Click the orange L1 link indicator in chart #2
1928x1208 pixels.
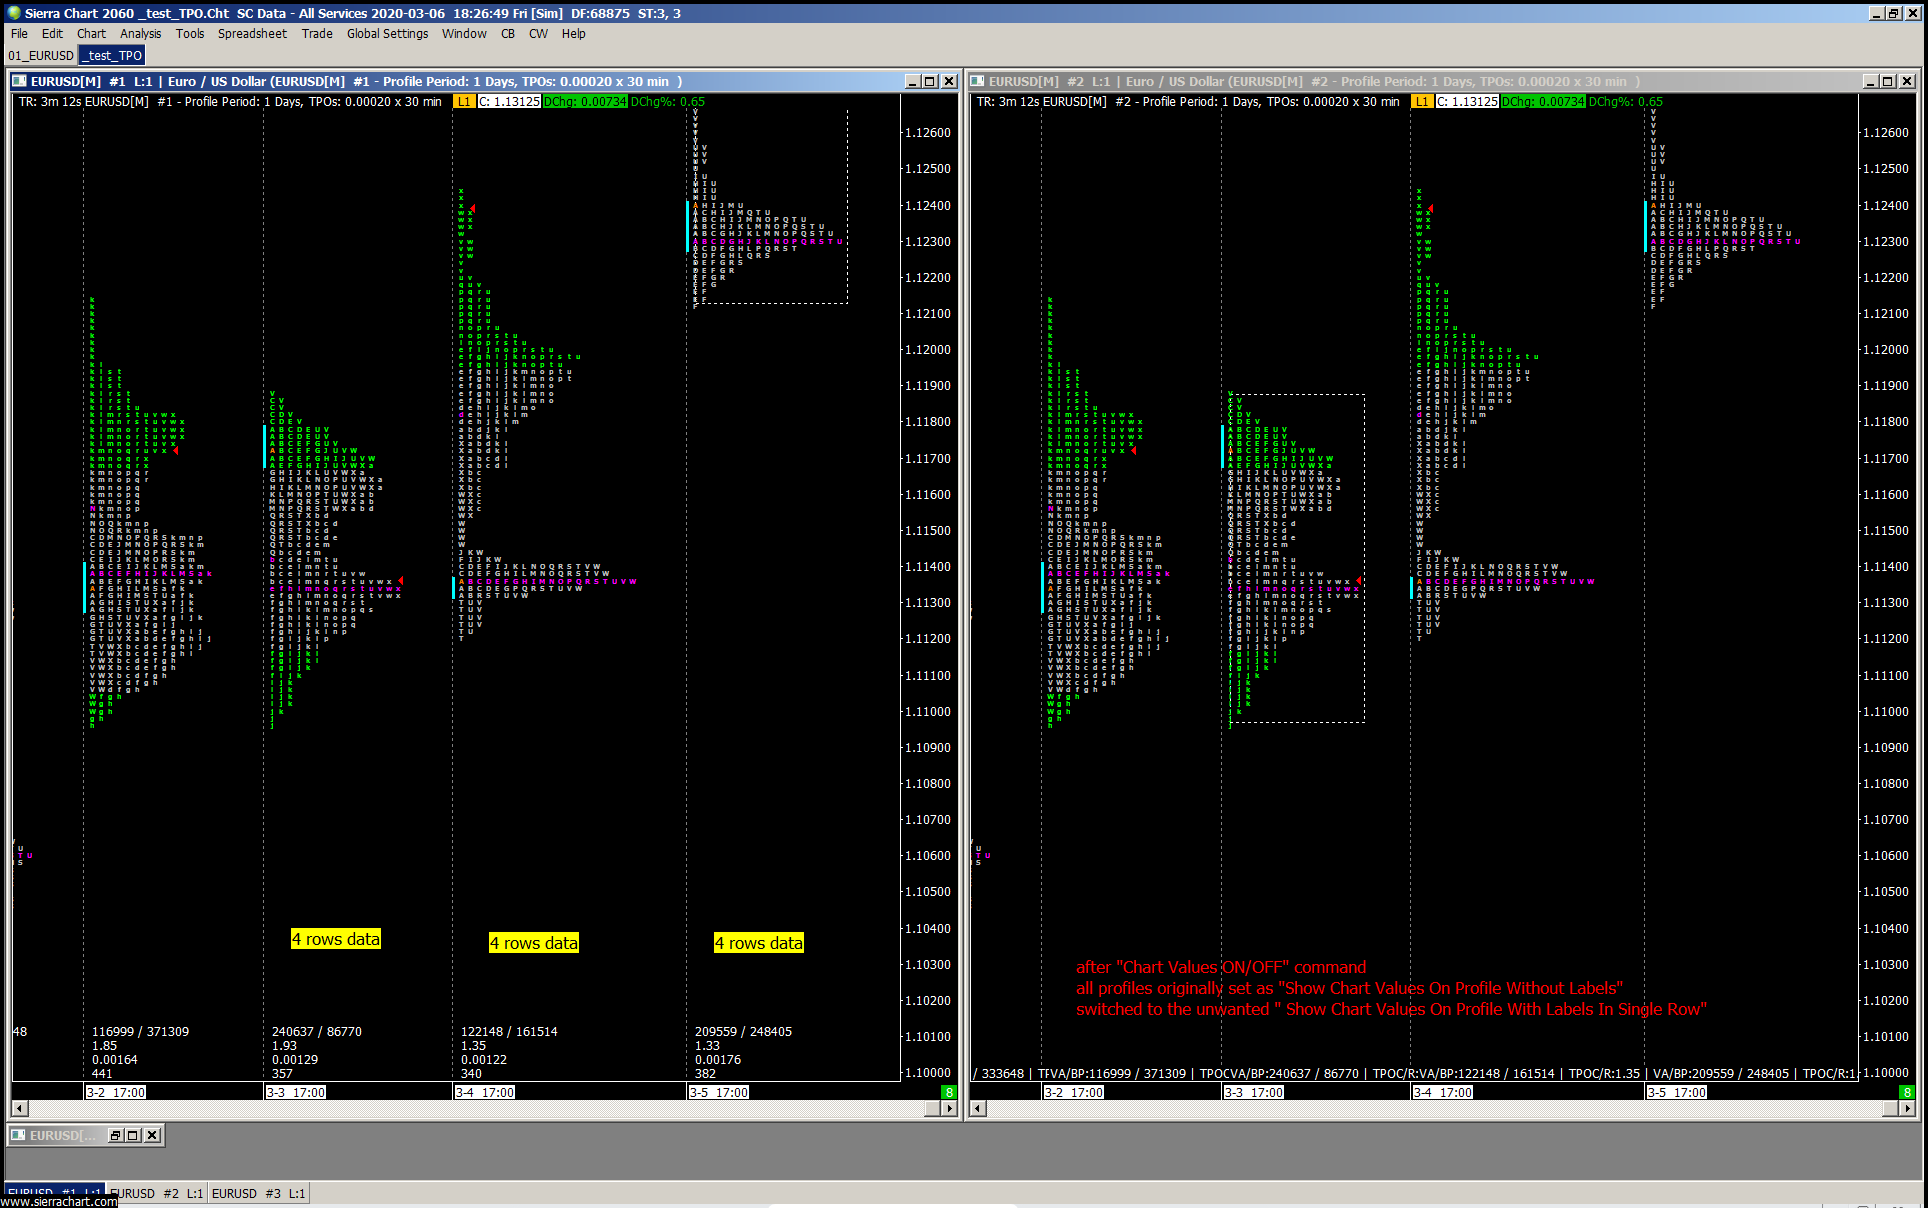click(x=1421, y=101)
